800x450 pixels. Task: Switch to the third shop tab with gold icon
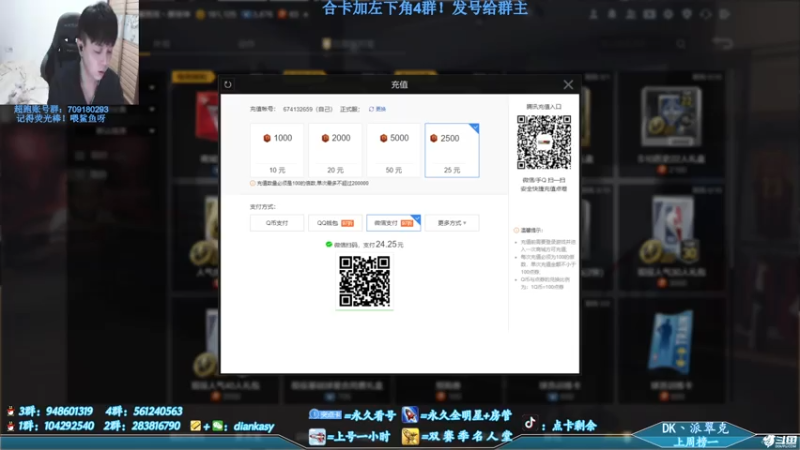coord(348,44)
